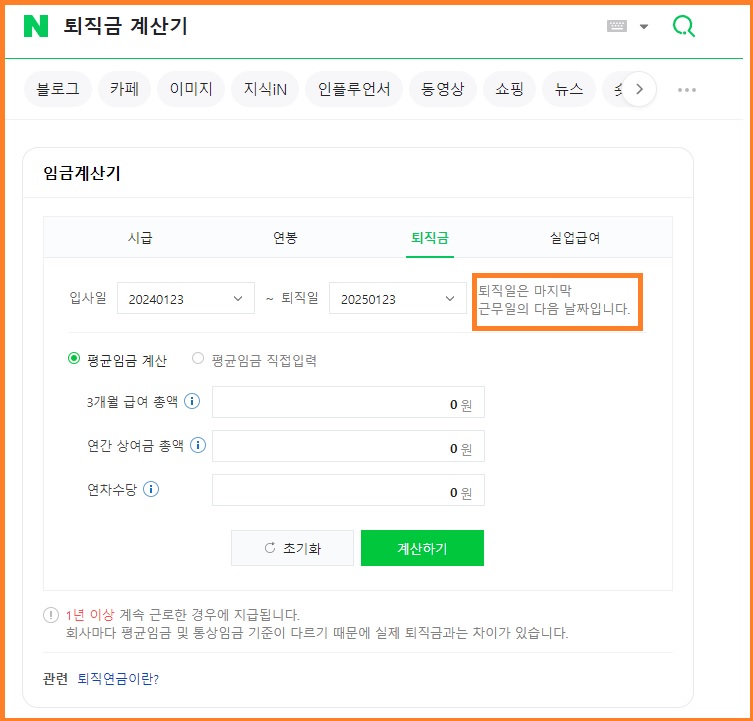The width and height of the screenshot is (753, 721).
Task: Open the 동영상 search category
Action: (x=443, y=89)
